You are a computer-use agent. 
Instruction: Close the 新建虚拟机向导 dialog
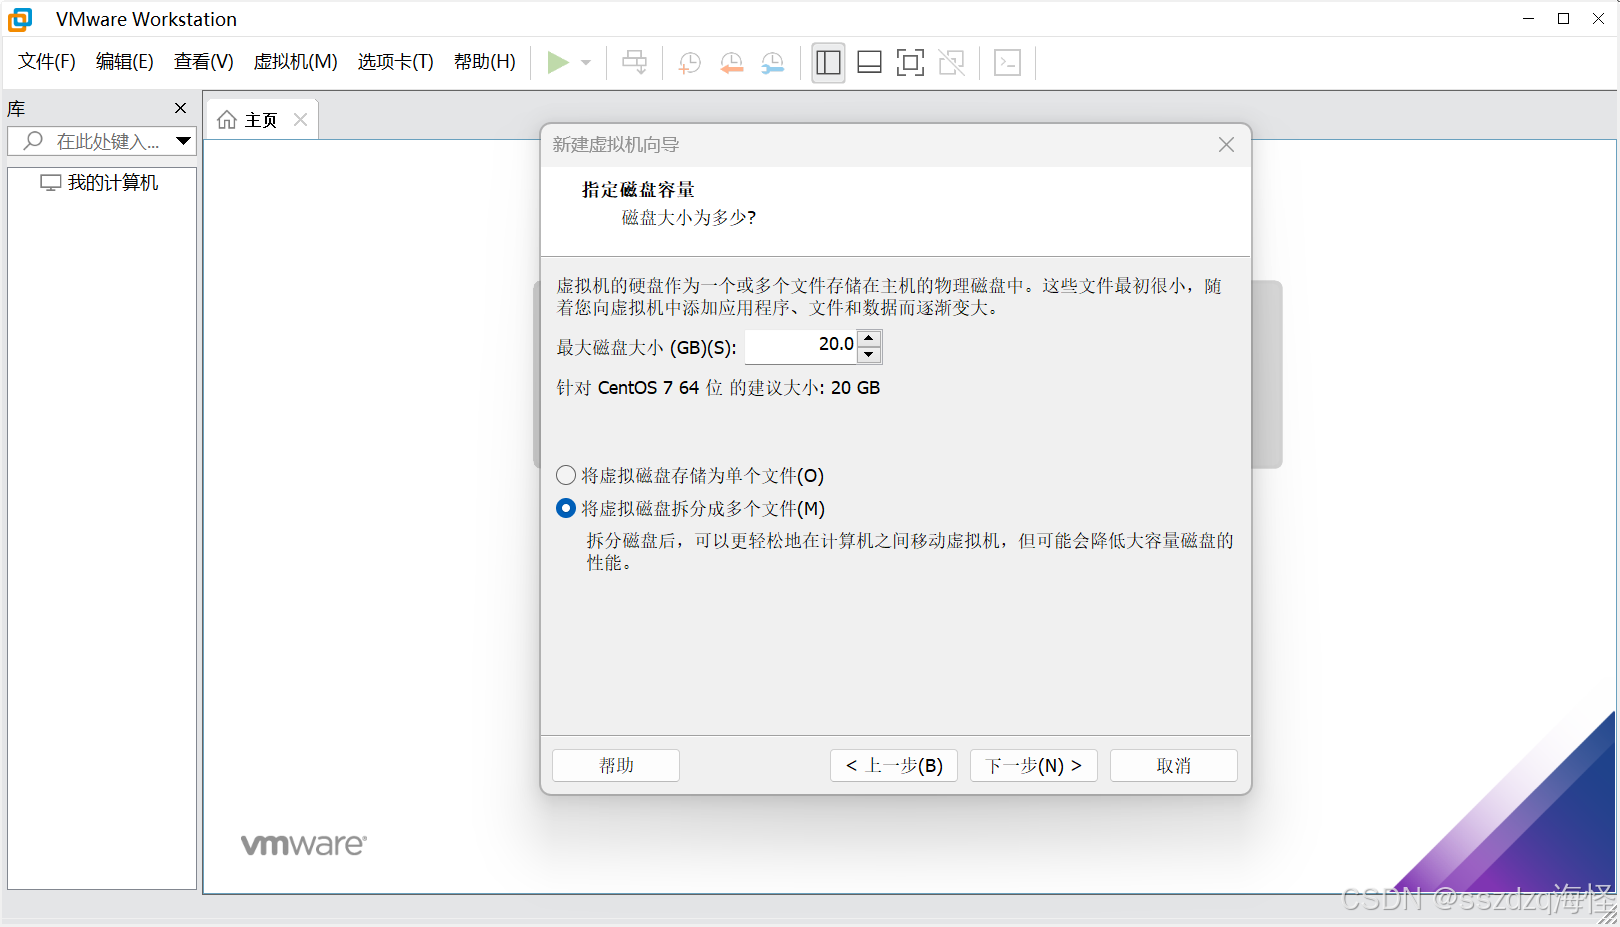click(x=1227, y=145)
